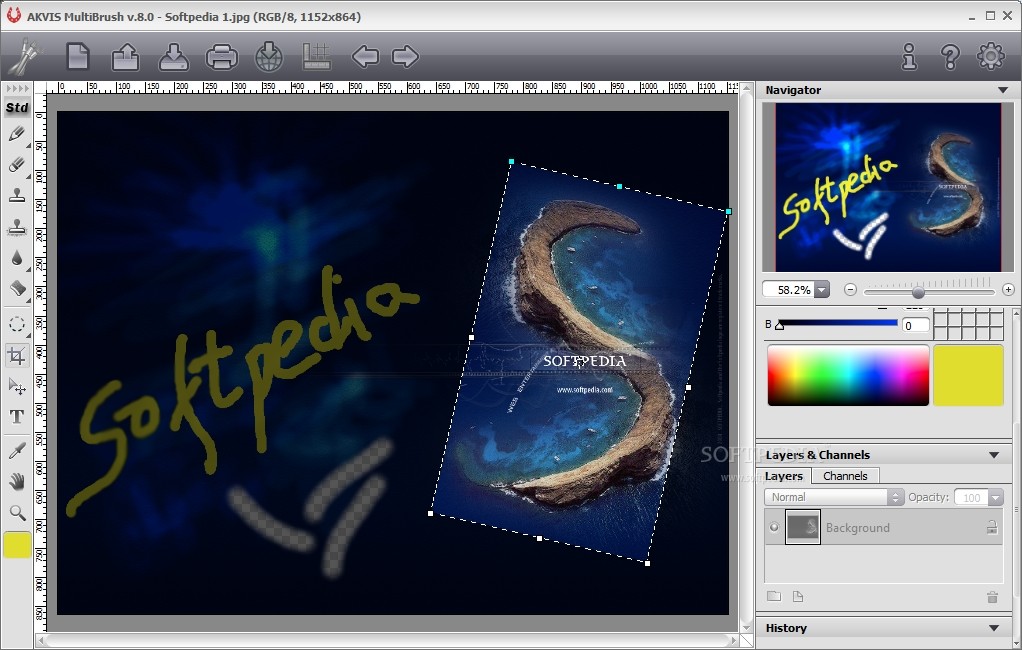This screenshot has height=650, width=1022.
Task: Click the History panel title
Action: [x=786, y=628]
